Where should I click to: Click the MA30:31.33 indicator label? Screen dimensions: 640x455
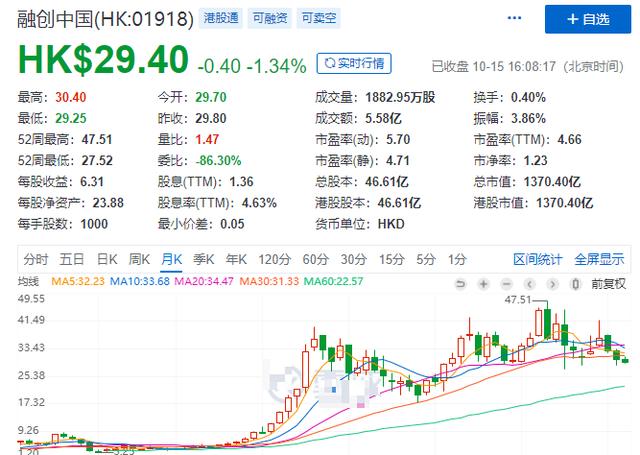pos(269,282)
